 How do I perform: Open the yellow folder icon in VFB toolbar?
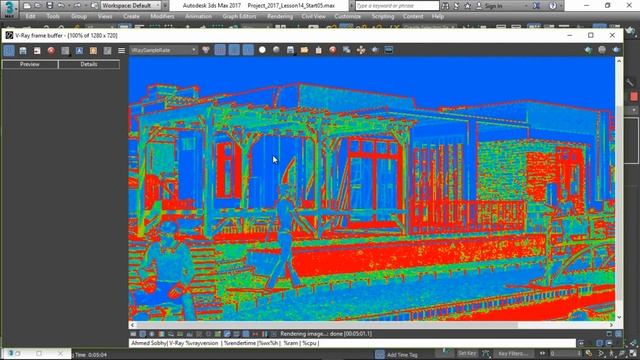click(304, 50)
